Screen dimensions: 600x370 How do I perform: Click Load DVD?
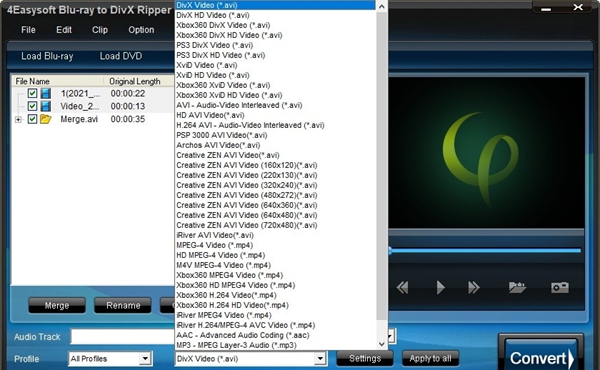121,56
